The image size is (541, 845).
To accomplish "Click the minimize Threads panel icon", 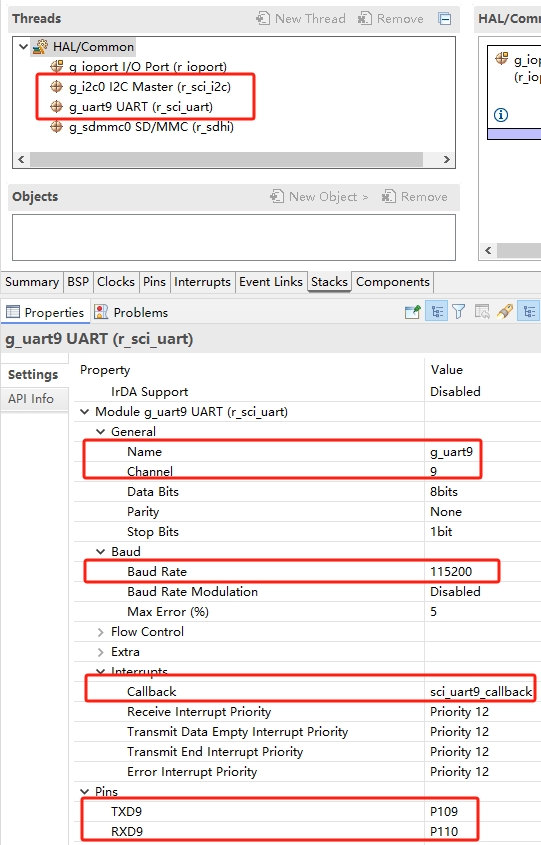I will point(445,19).
